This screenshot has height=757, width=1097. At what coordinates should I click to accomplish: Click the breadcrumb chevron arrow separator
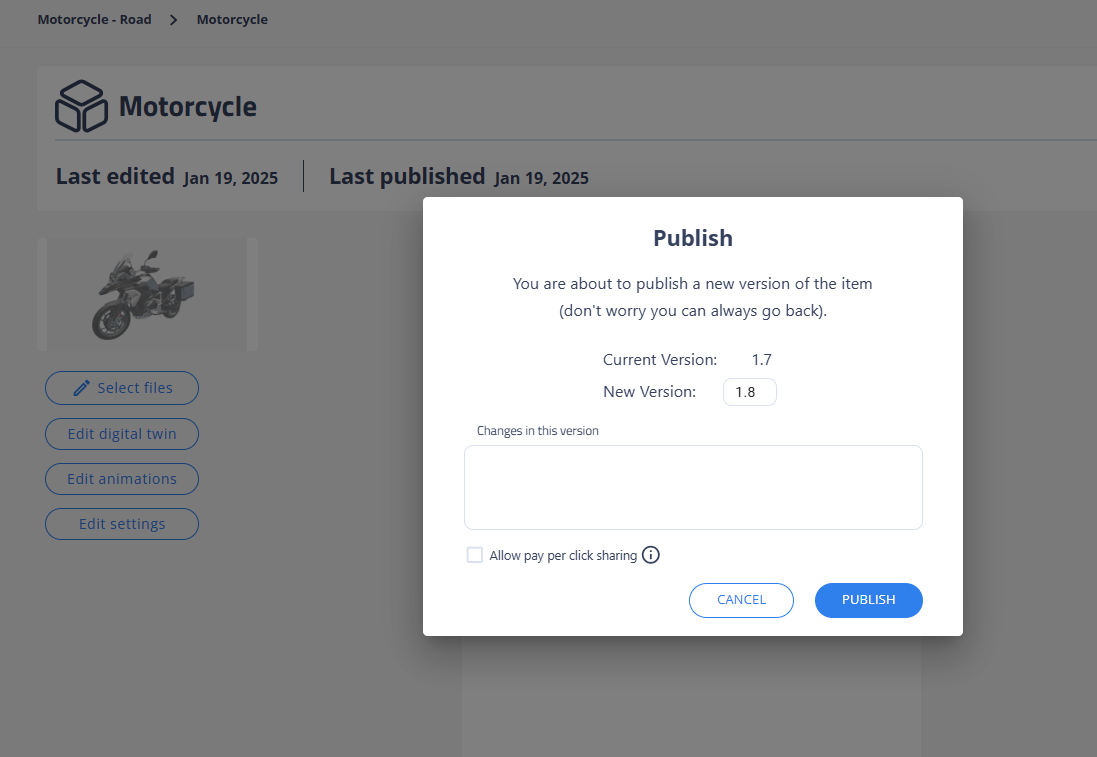(174, 20)
